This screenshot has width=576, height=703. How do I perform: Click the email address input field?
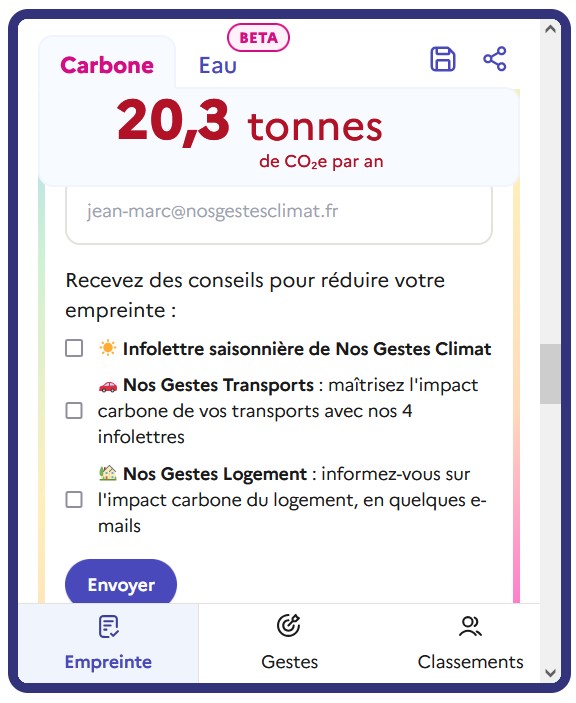pos(279,214)
